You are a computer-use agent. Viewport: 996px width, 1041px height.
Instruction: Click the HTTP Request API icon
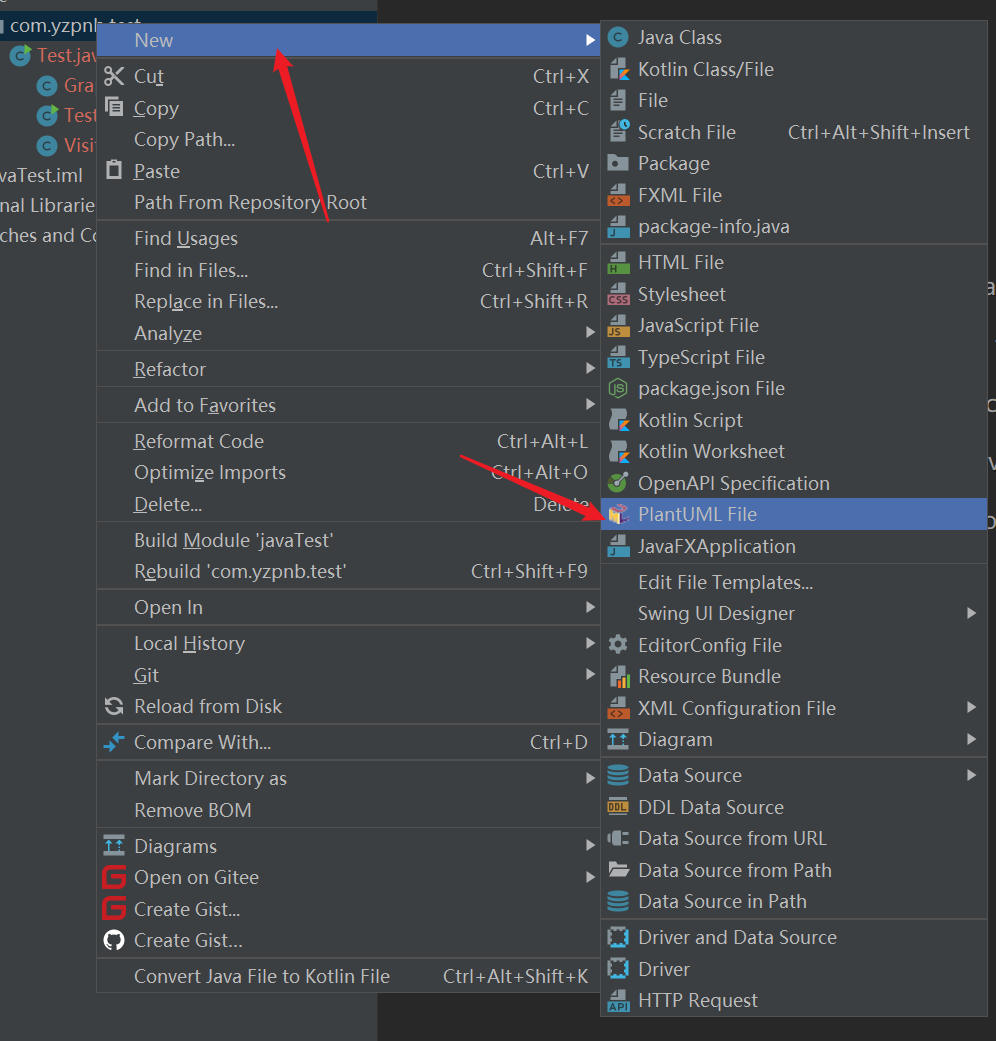[x=618, y=1000]
